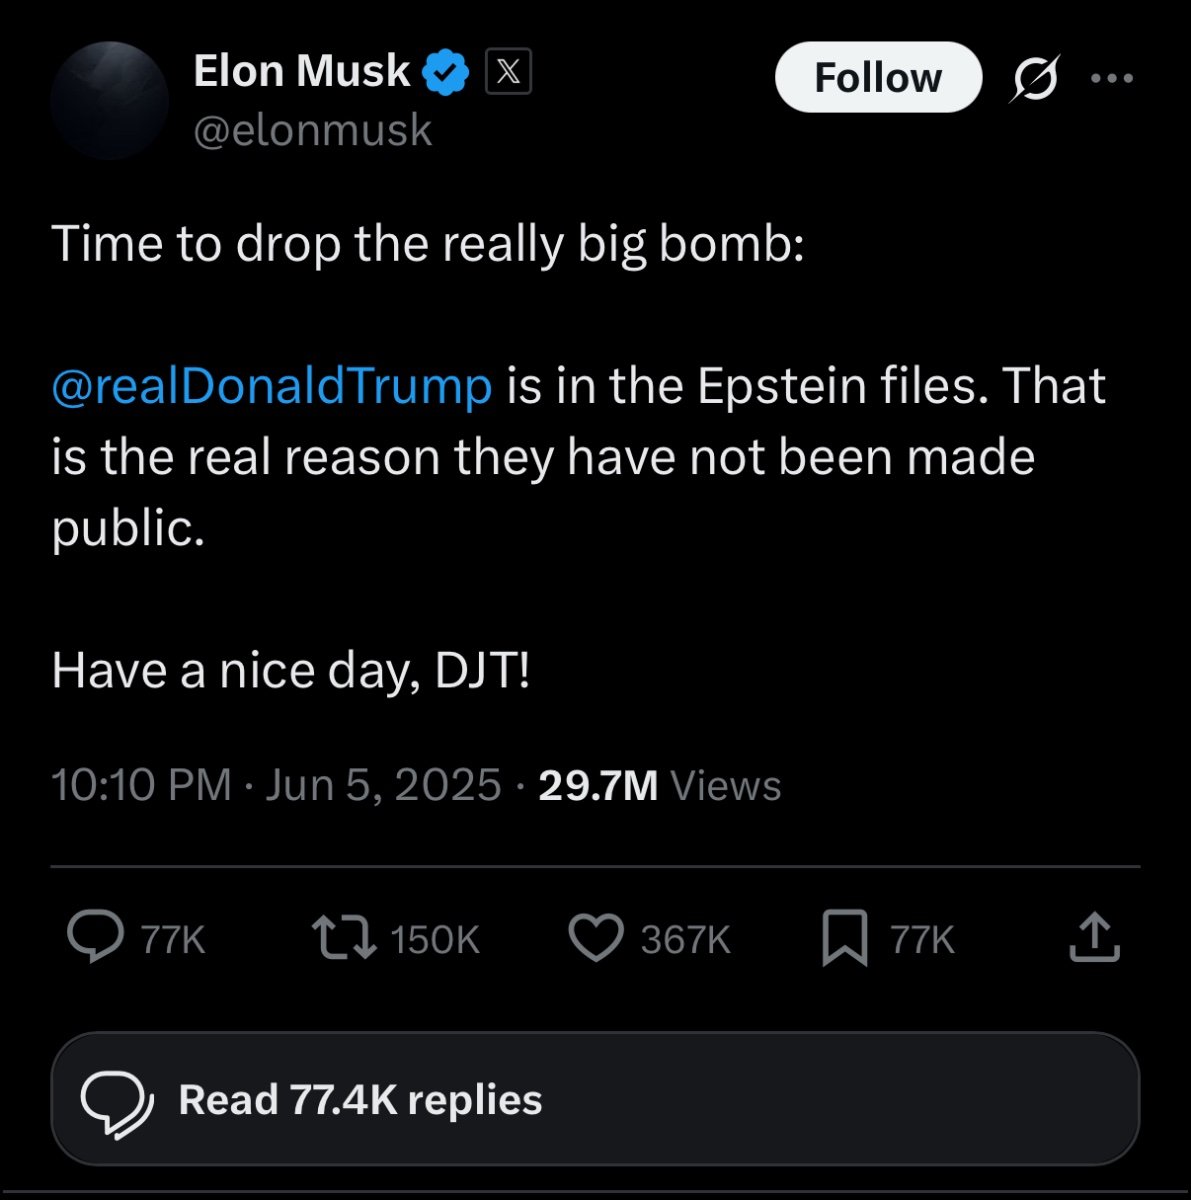Bookmark the tweet using the bookmark icon
Image resolution: width=1191 pixels, height=1200 pixels.
pos(845,939)
